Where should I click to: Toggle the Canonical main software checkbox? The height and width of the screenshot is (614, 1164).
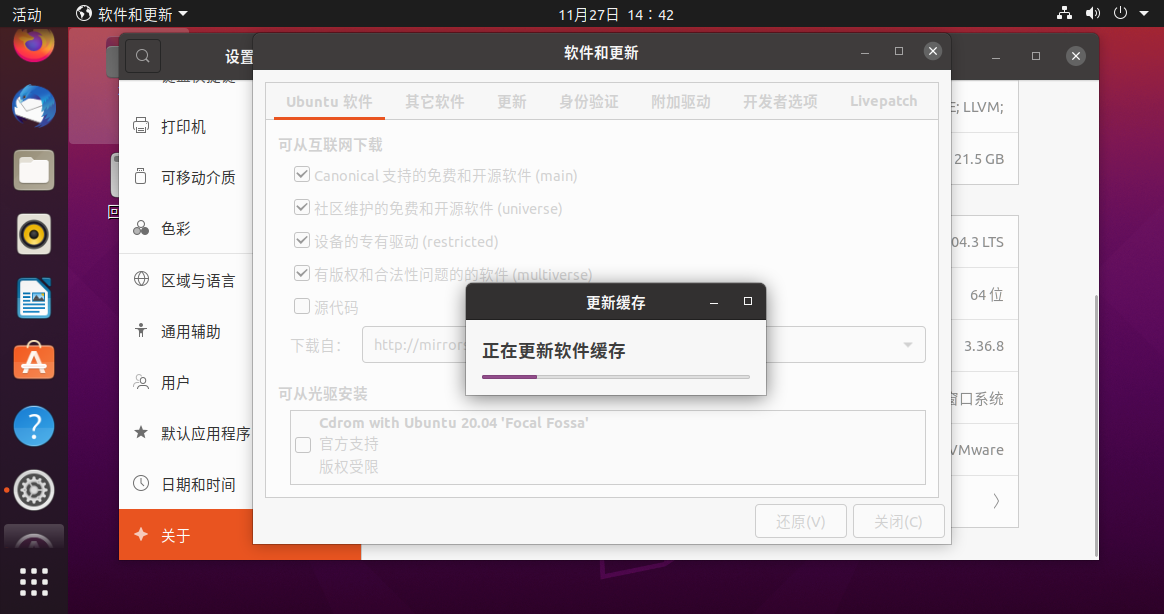tap(302, 174)
